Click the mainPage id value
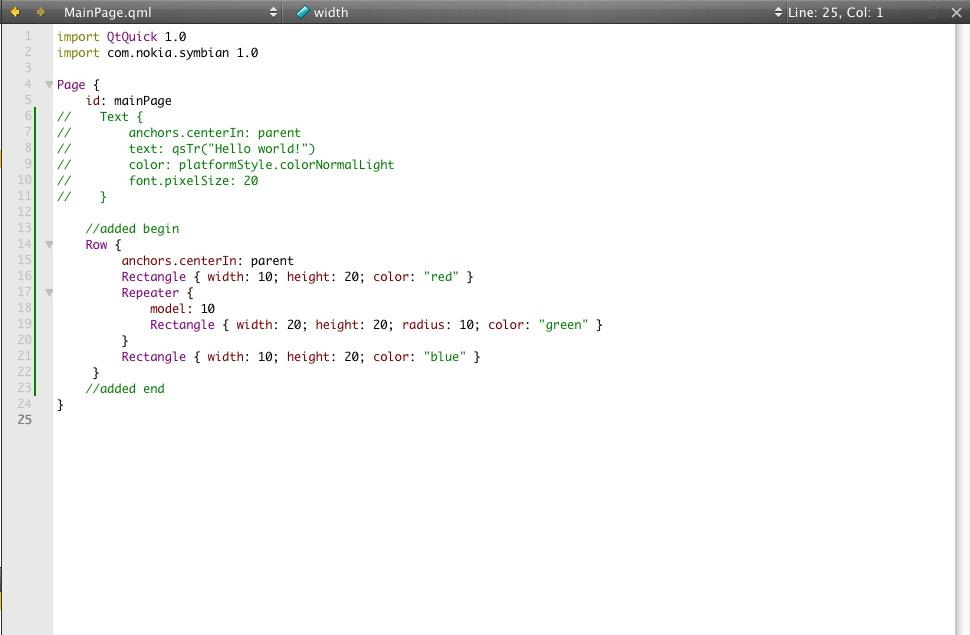The image size is (970, 635). (x=142, y=101)
